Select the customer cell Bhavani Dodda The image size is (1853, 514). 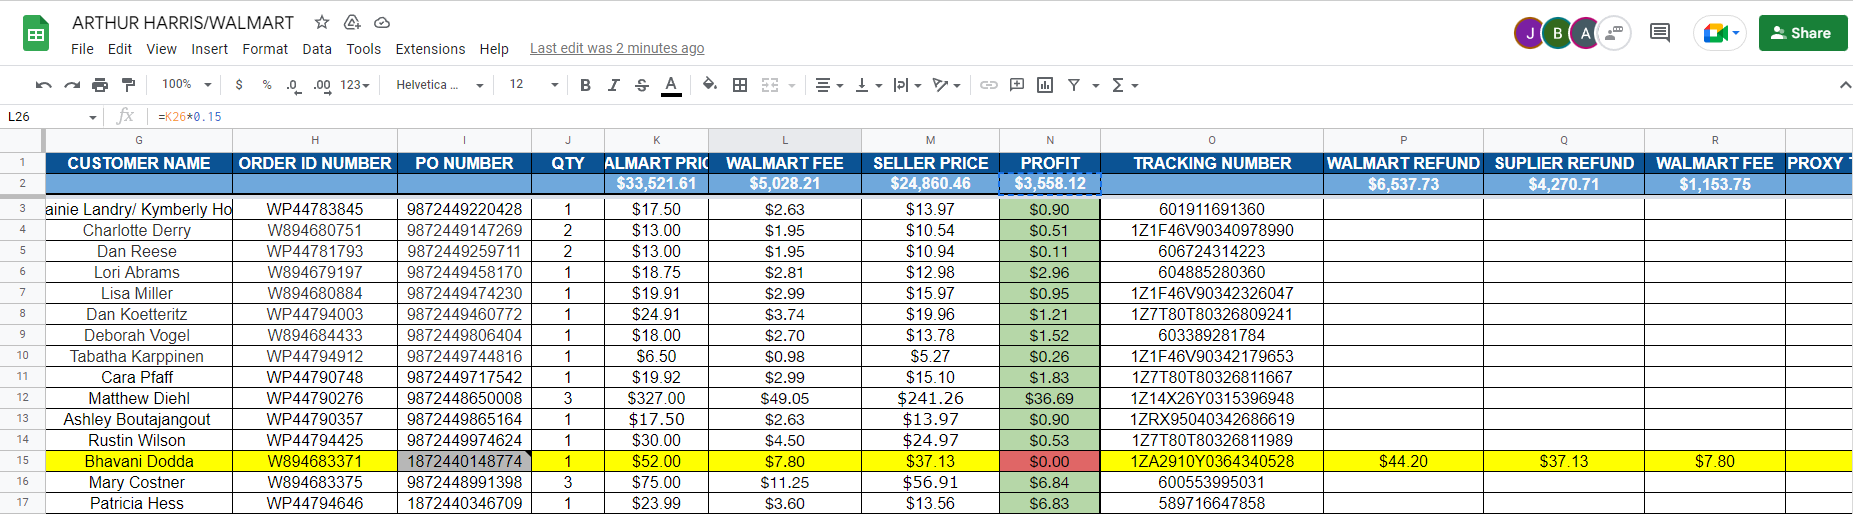pos(139,461)
